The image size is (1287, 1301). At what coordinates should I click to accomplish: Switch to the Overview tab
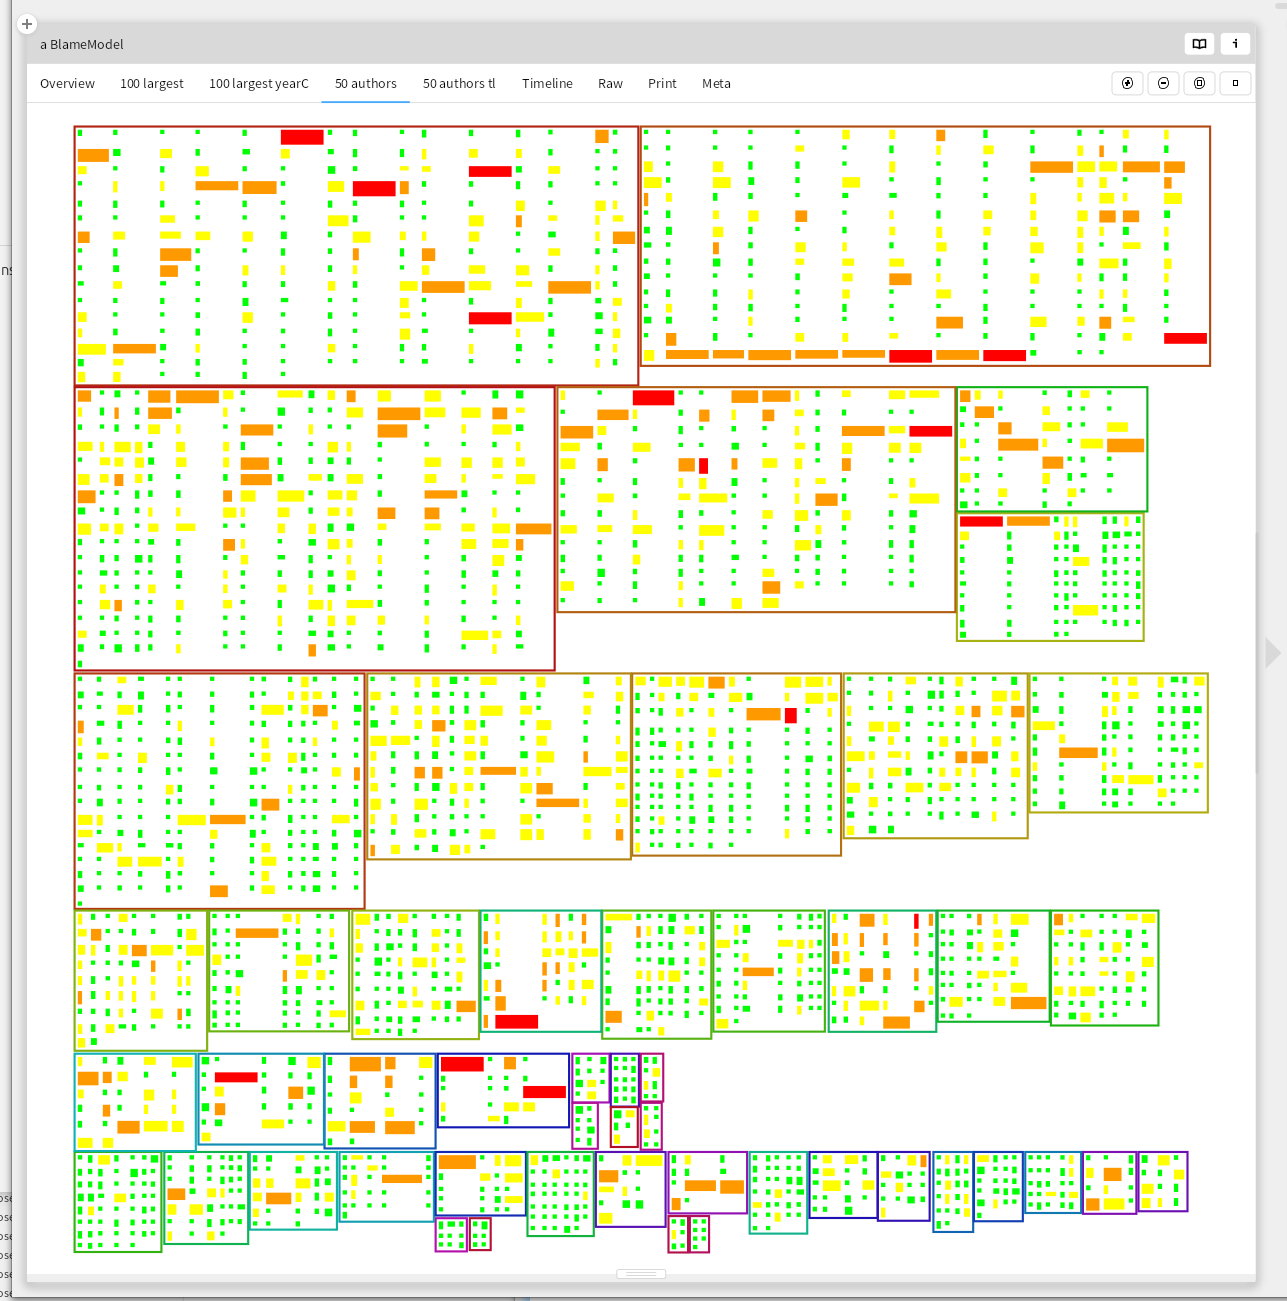[67, 84]
